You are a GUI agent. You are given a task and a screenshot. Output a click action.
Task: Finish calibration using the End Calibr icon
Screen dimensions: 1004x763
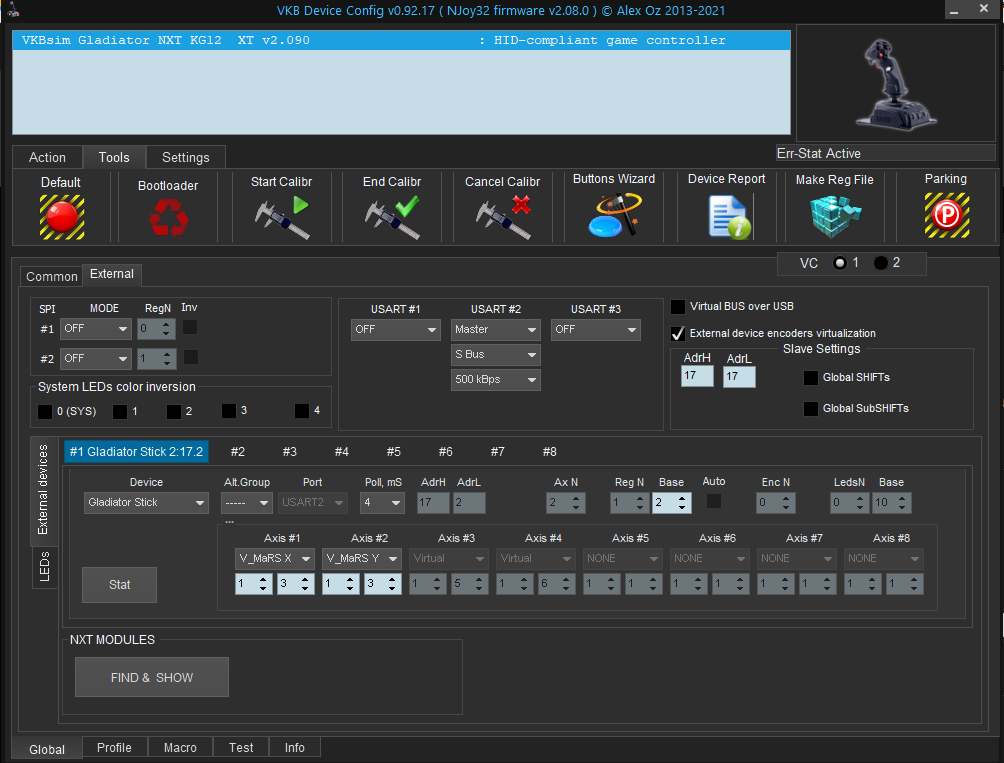tap(393, 218)
